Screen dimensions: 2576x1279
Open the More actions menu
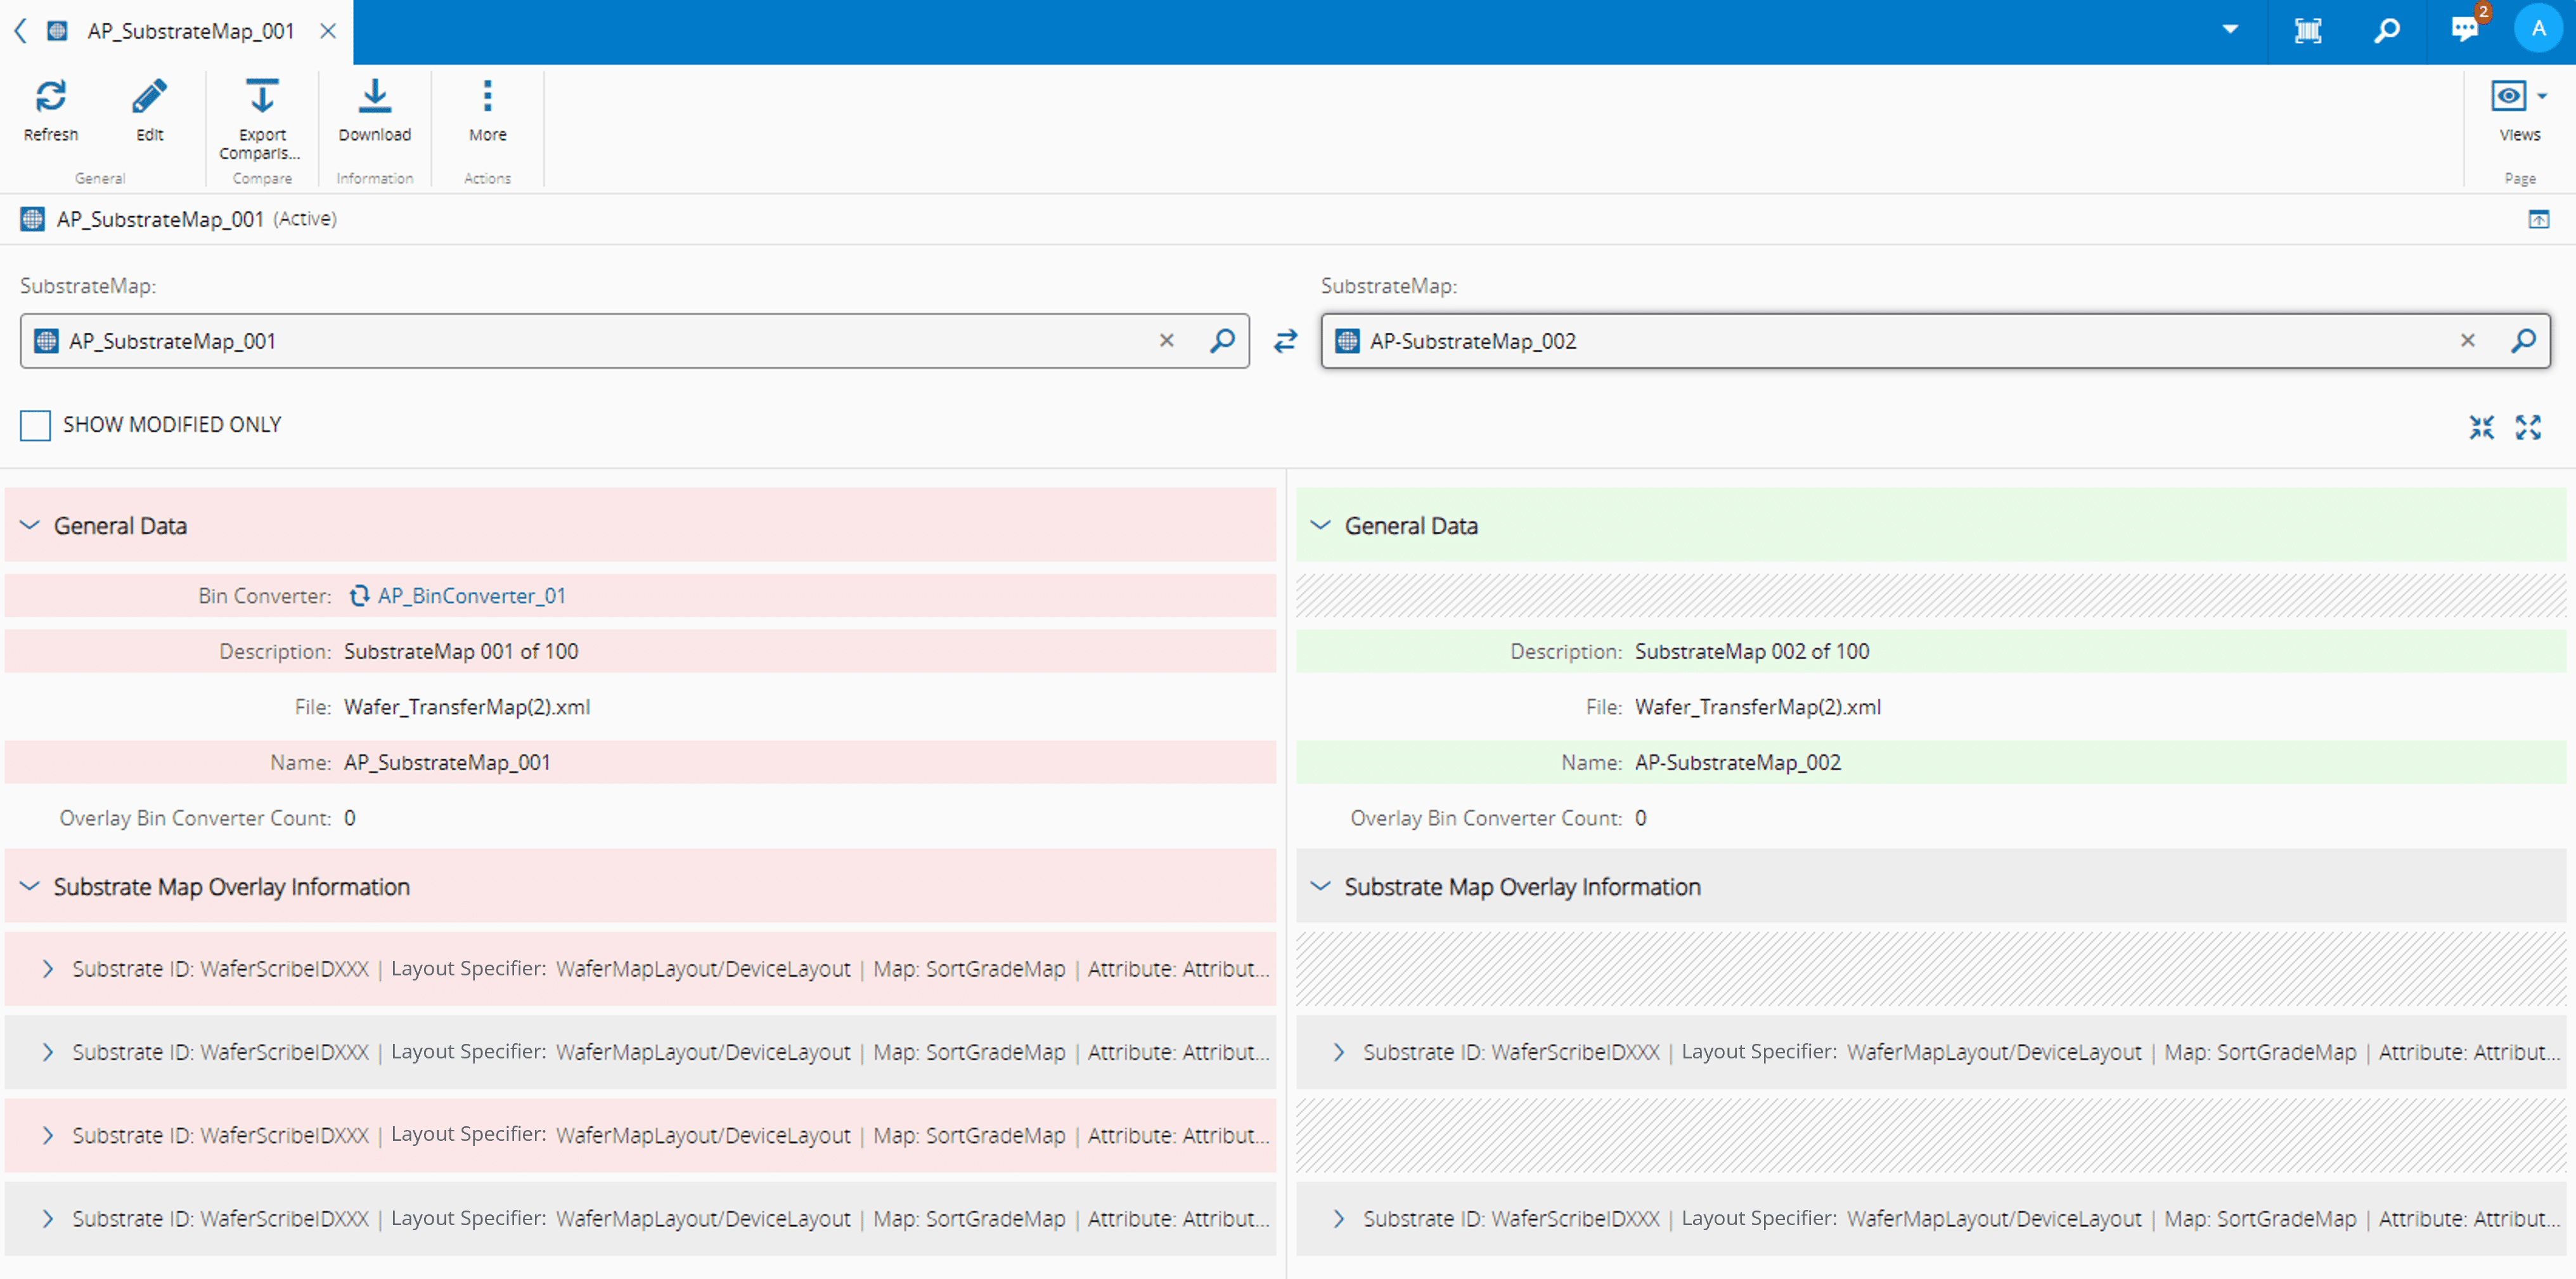pyautogui.click(x=487, y=97)
